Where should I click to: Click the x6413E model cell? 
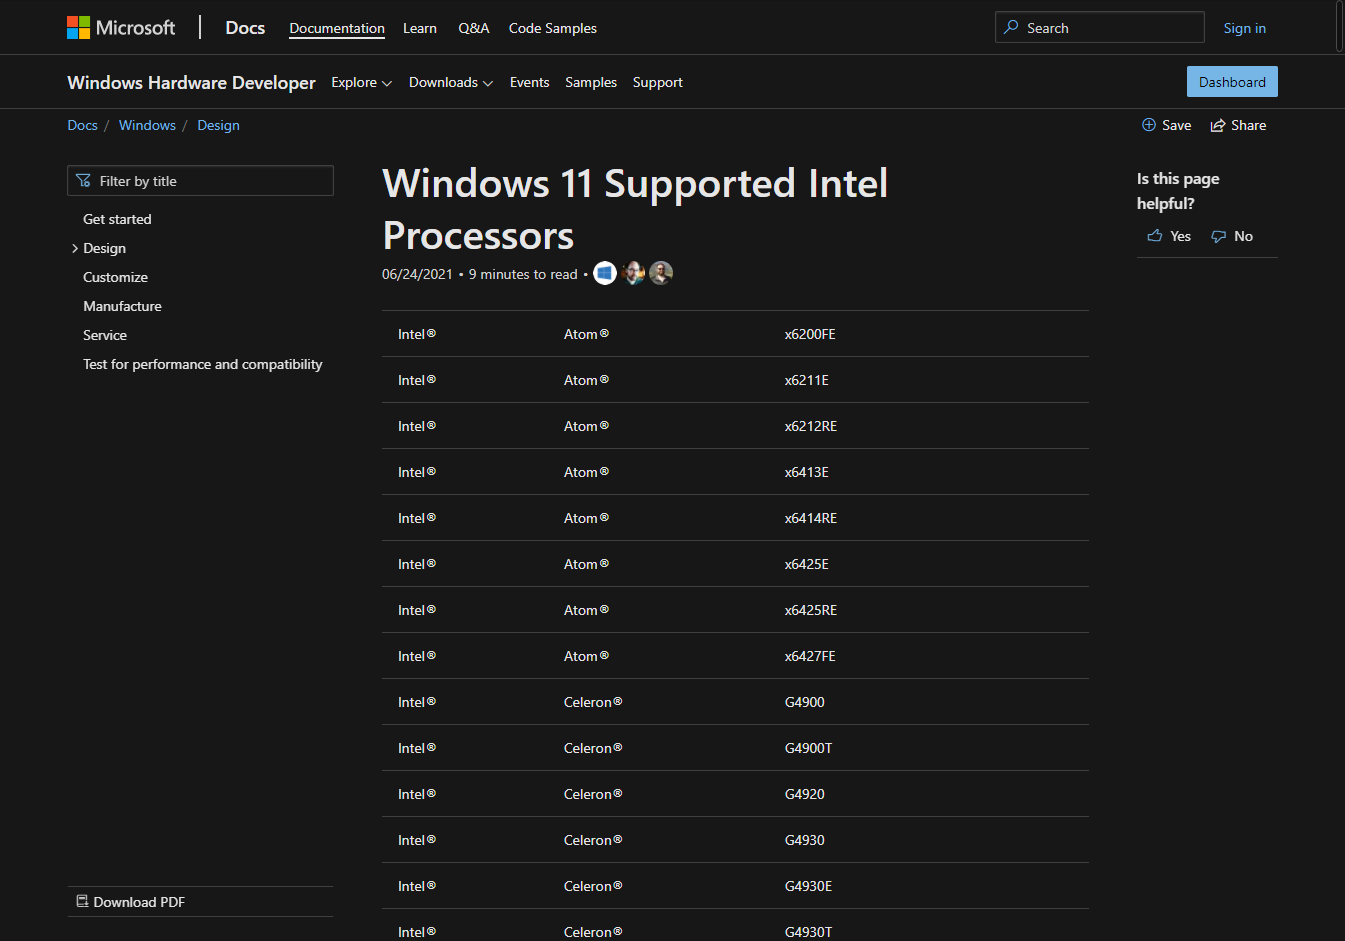pyautogui.click(x=807, y=472)
